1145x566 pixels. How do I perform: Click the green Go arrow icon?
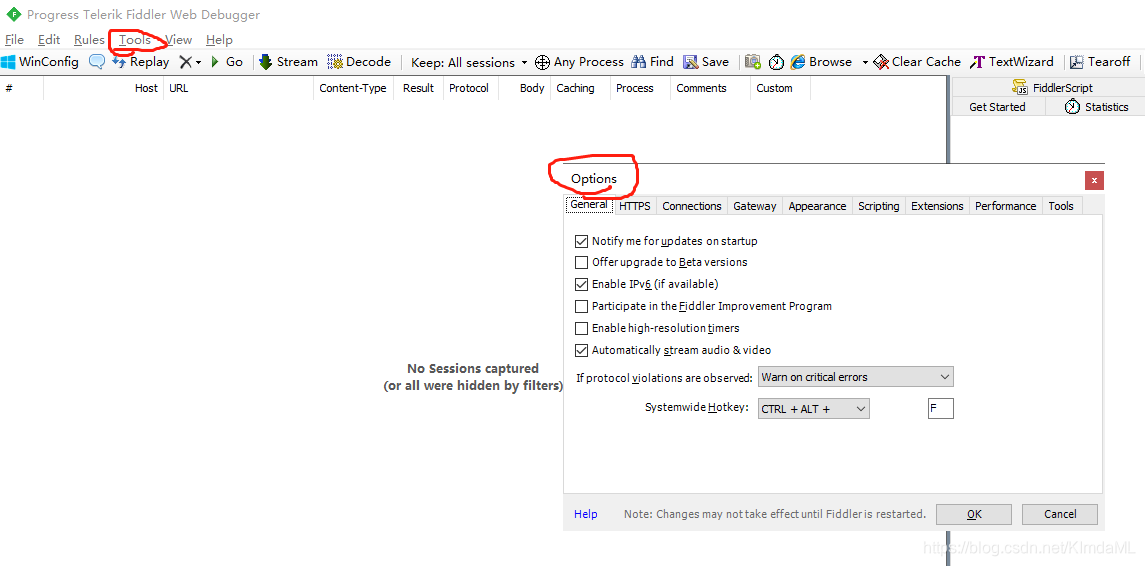coord(215,62)
